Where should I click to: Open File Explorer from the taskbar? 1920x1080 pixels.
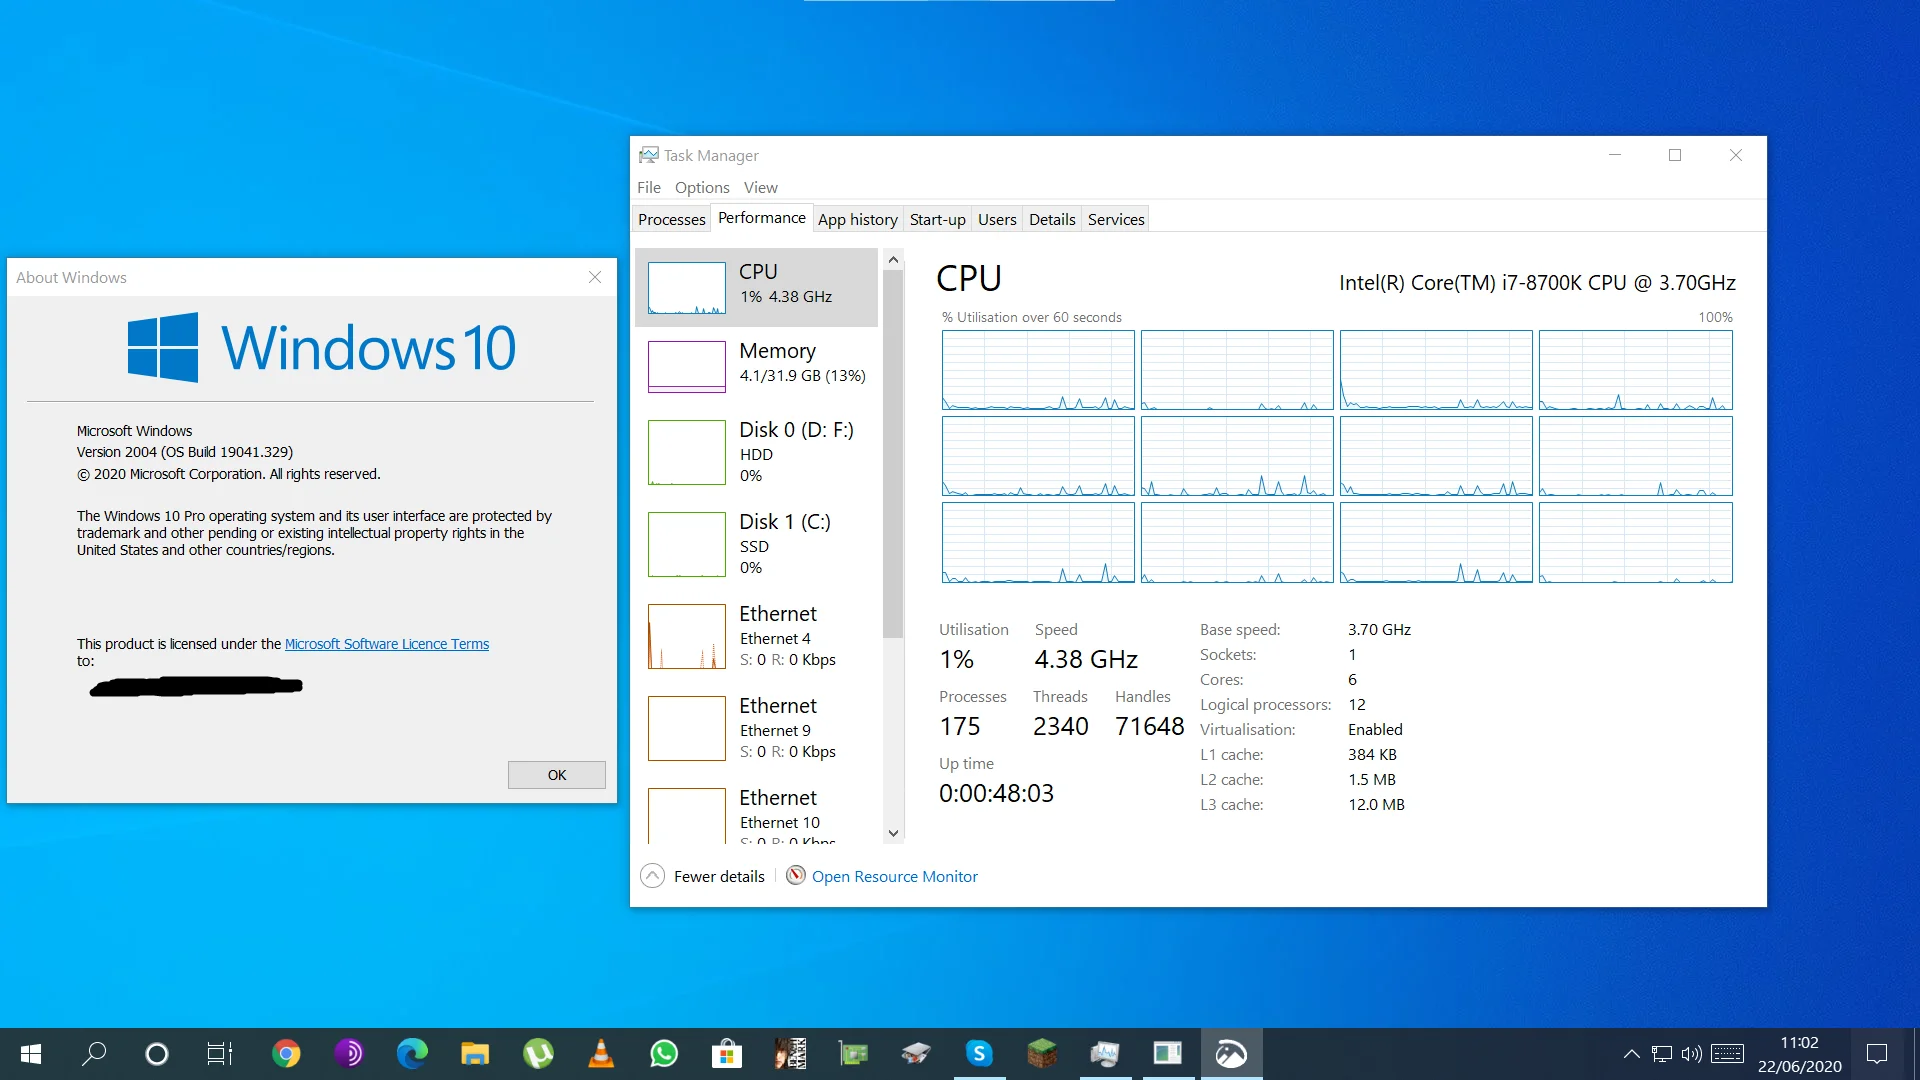tap(475, 1054)
